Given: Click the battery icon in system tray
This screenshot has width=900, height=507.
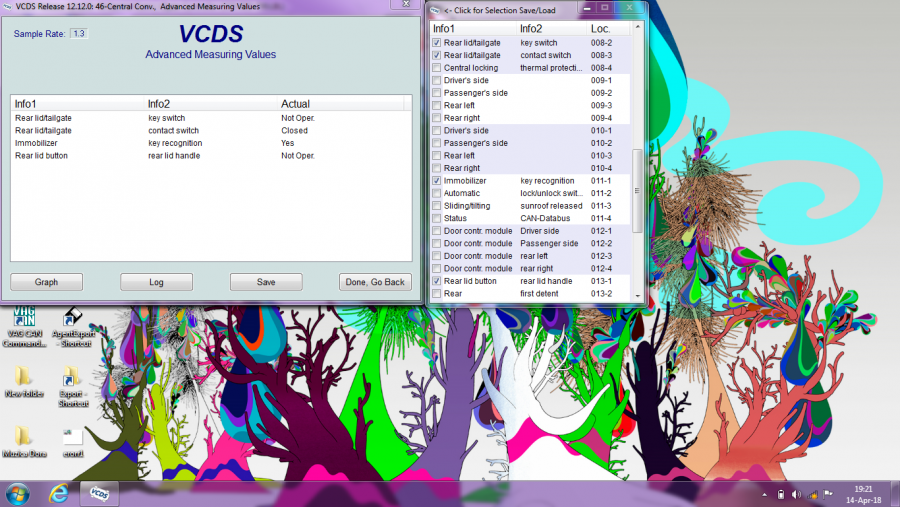Looking at the screenshot, I should (782, 494).
